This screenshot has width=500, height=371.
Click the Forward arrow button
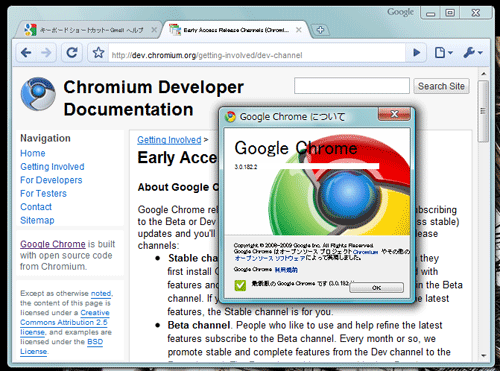pos(46,53)
